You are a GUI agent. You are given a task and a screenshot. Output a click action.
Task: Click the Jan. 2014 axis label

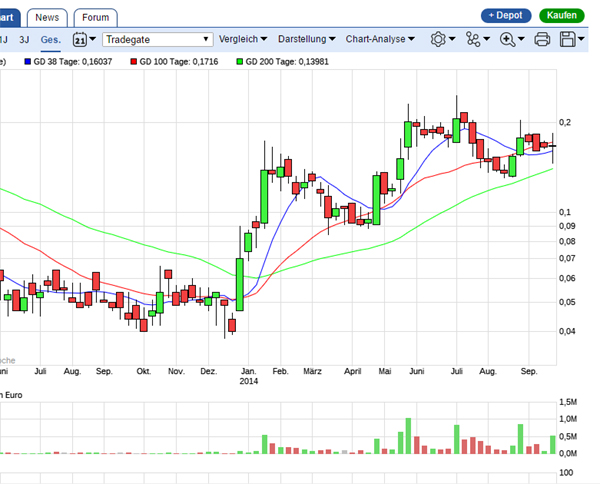(249, 376)
